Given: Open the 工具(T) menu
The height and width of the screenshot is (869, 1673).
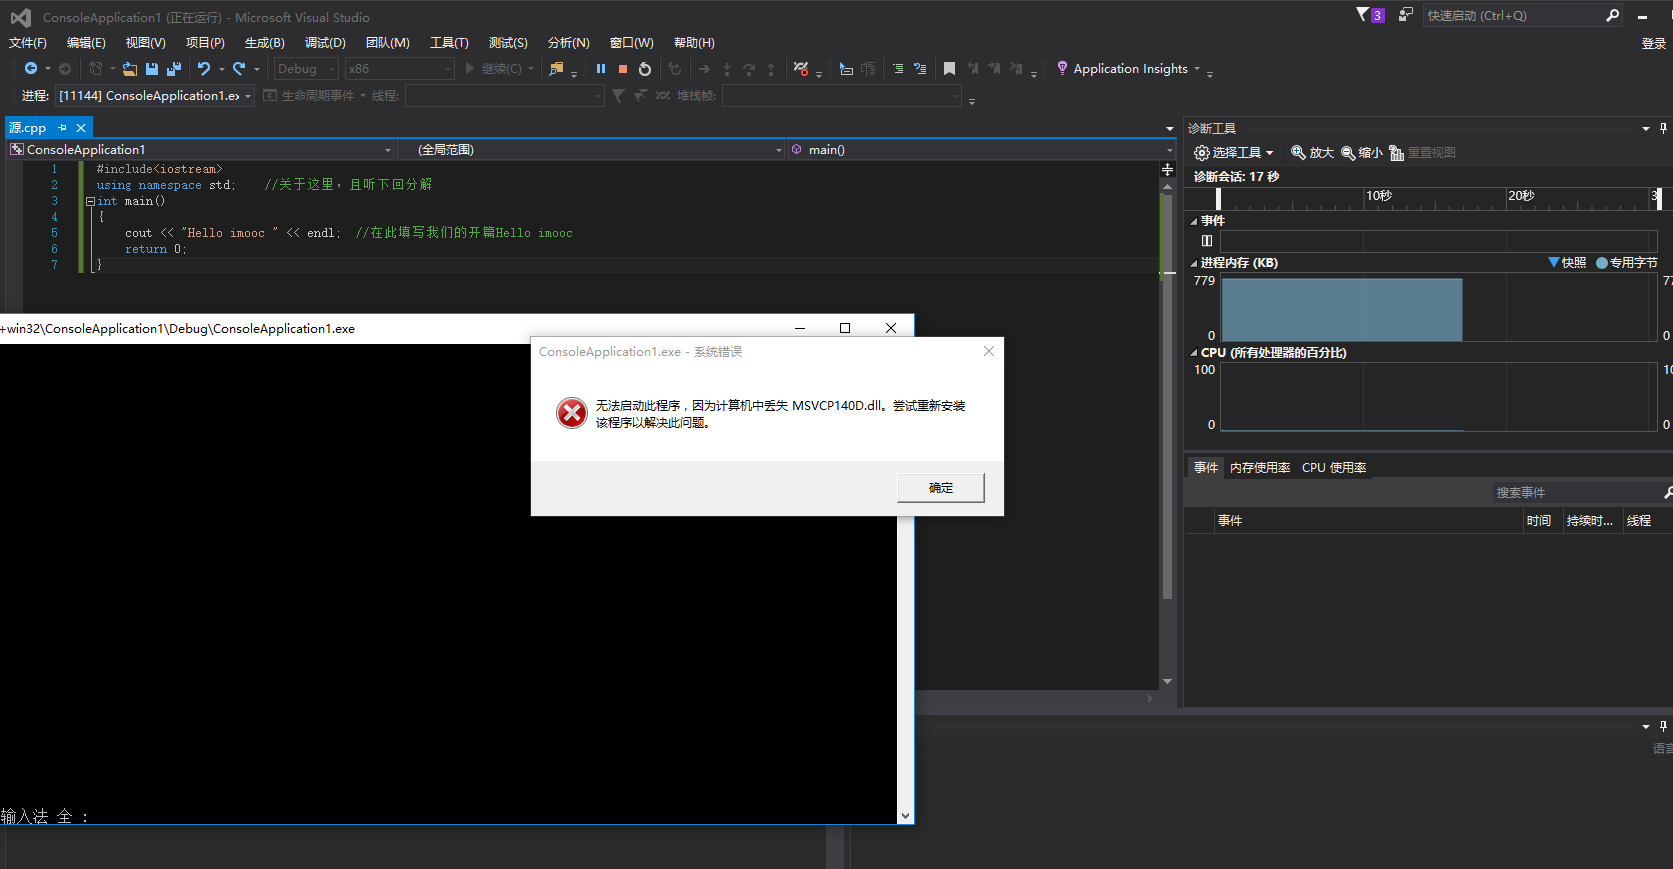Looking at the screenshot, I should pos(449,43).
